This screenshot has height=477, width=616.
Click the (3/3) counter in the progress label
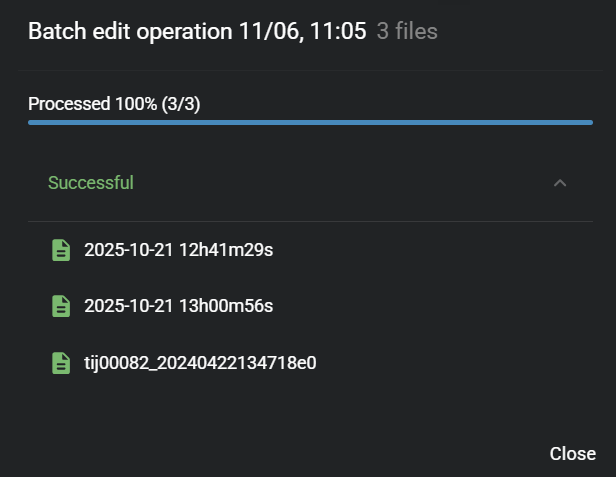pos(181,104)
